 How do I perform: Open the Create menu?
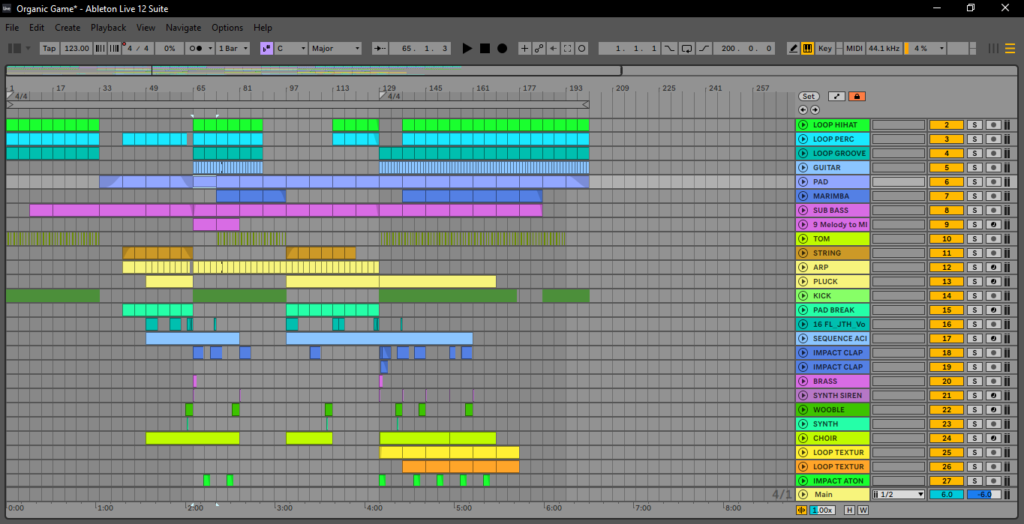point(68,28)
